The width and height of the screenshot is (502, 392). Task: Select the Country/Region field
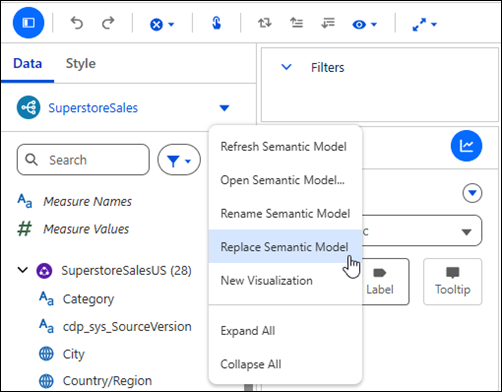tap(107, 381)
